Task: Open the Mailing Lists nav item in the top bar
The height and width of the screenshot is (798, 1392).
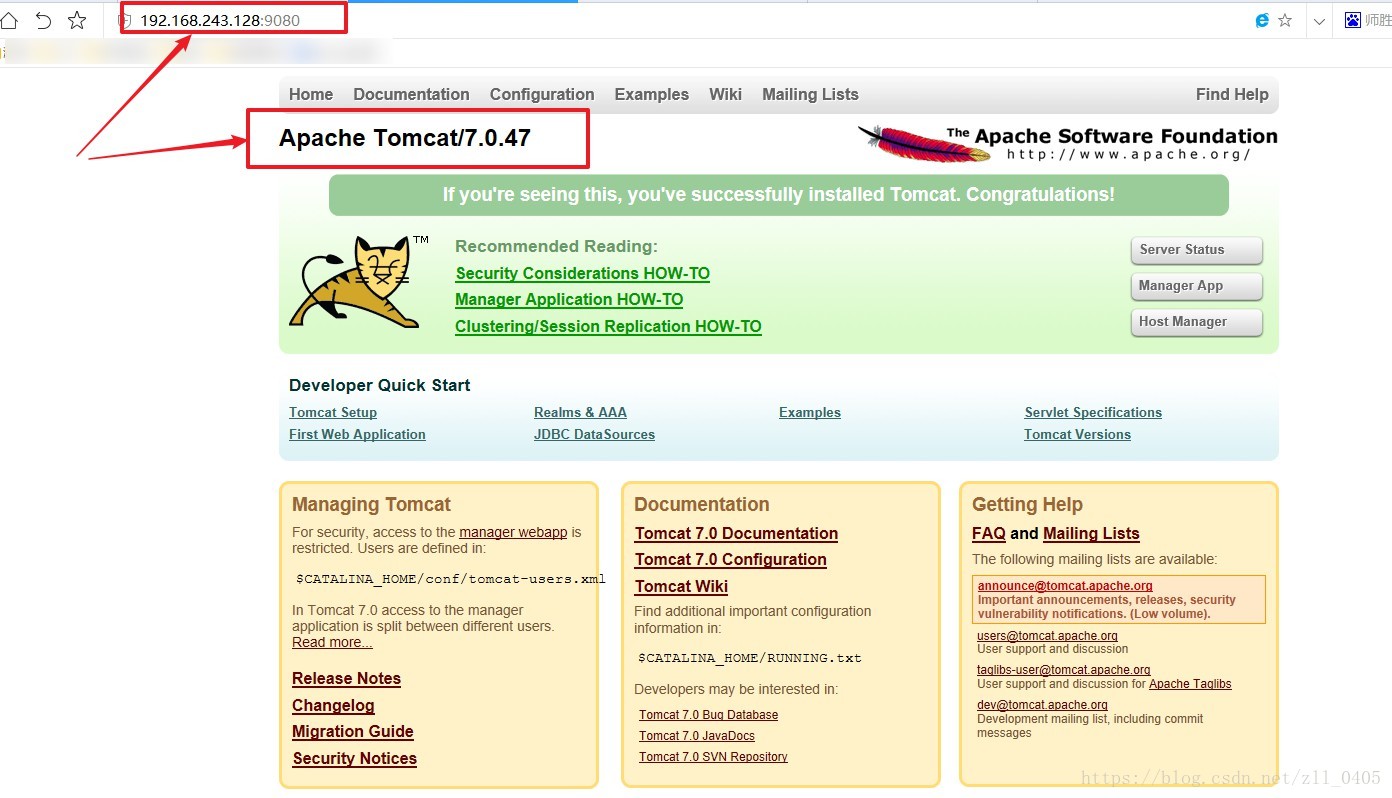Action: tap(810, 94)
